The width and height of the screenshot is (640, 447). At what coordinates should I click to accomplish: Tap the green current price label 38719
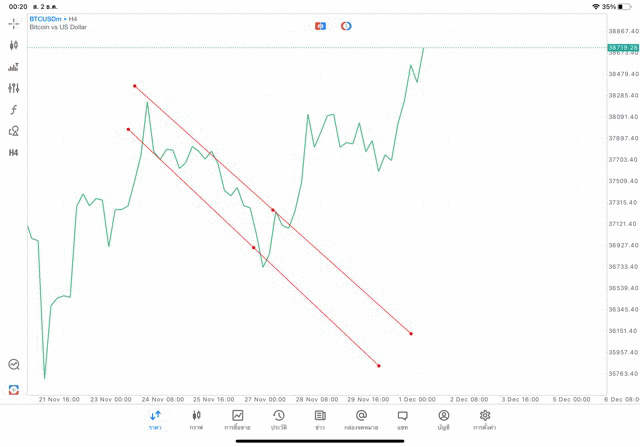point(621,47)
